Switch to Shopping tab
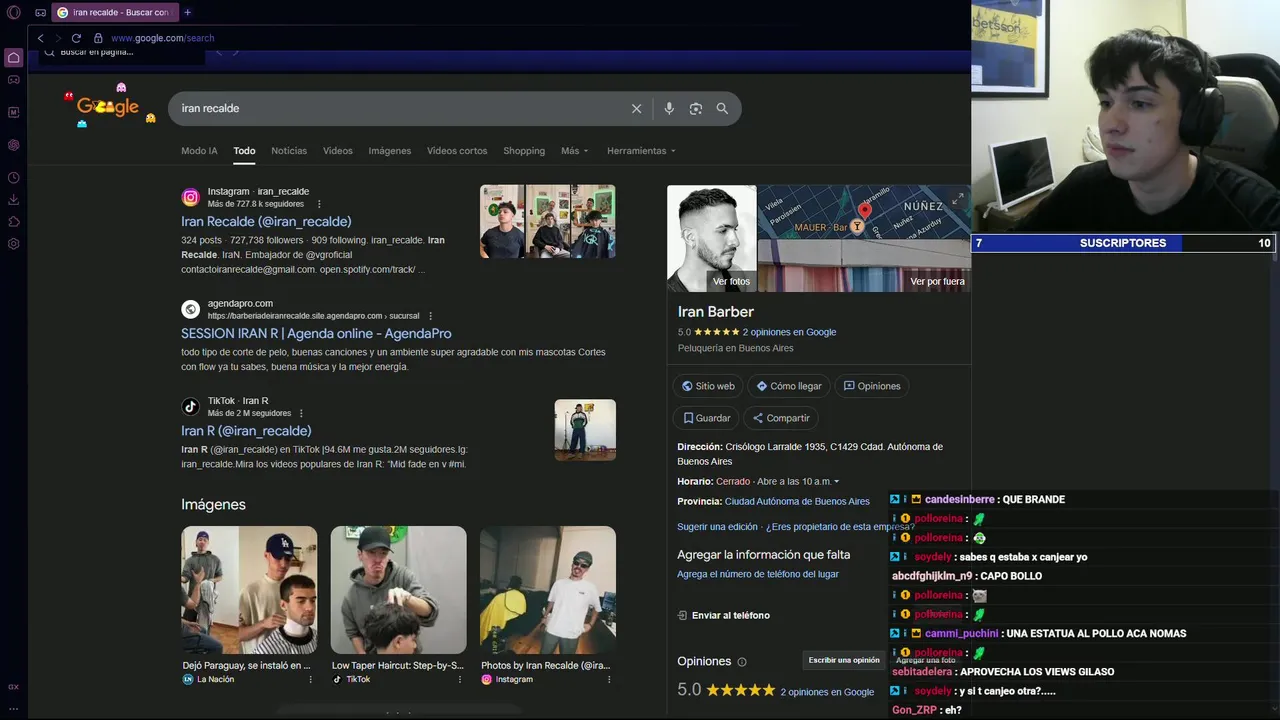1280x720 pixels. click(524, 151)
